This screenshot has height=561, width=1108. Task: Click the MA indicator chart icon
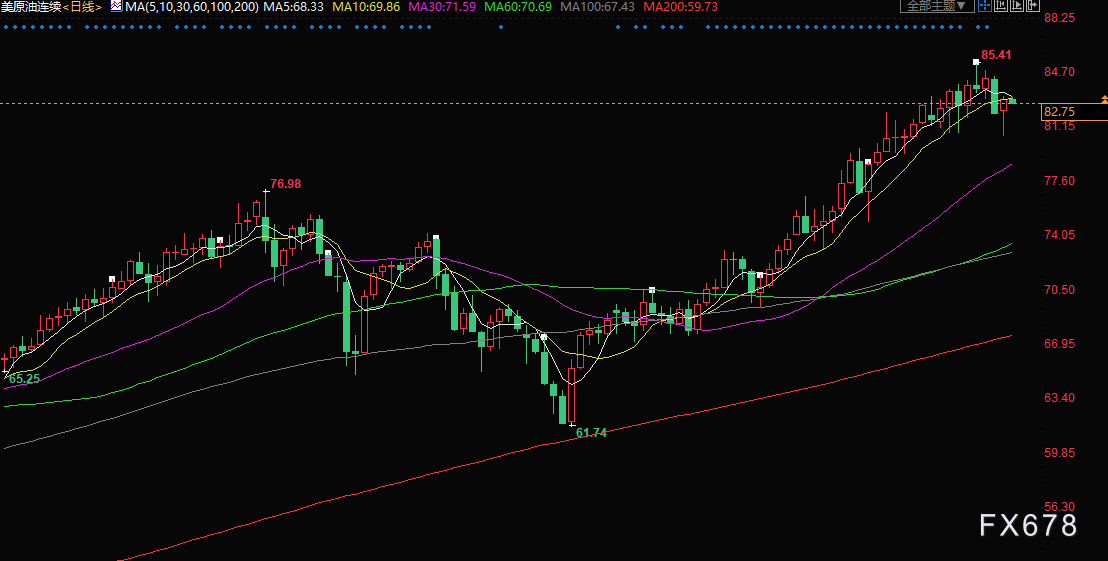pyautogui.click(x=117, y=6)
